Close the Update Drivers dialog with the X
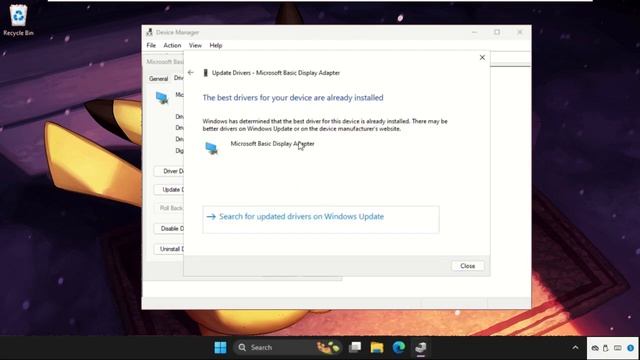This screenshot has width=640, height=360. click(482, 58)
